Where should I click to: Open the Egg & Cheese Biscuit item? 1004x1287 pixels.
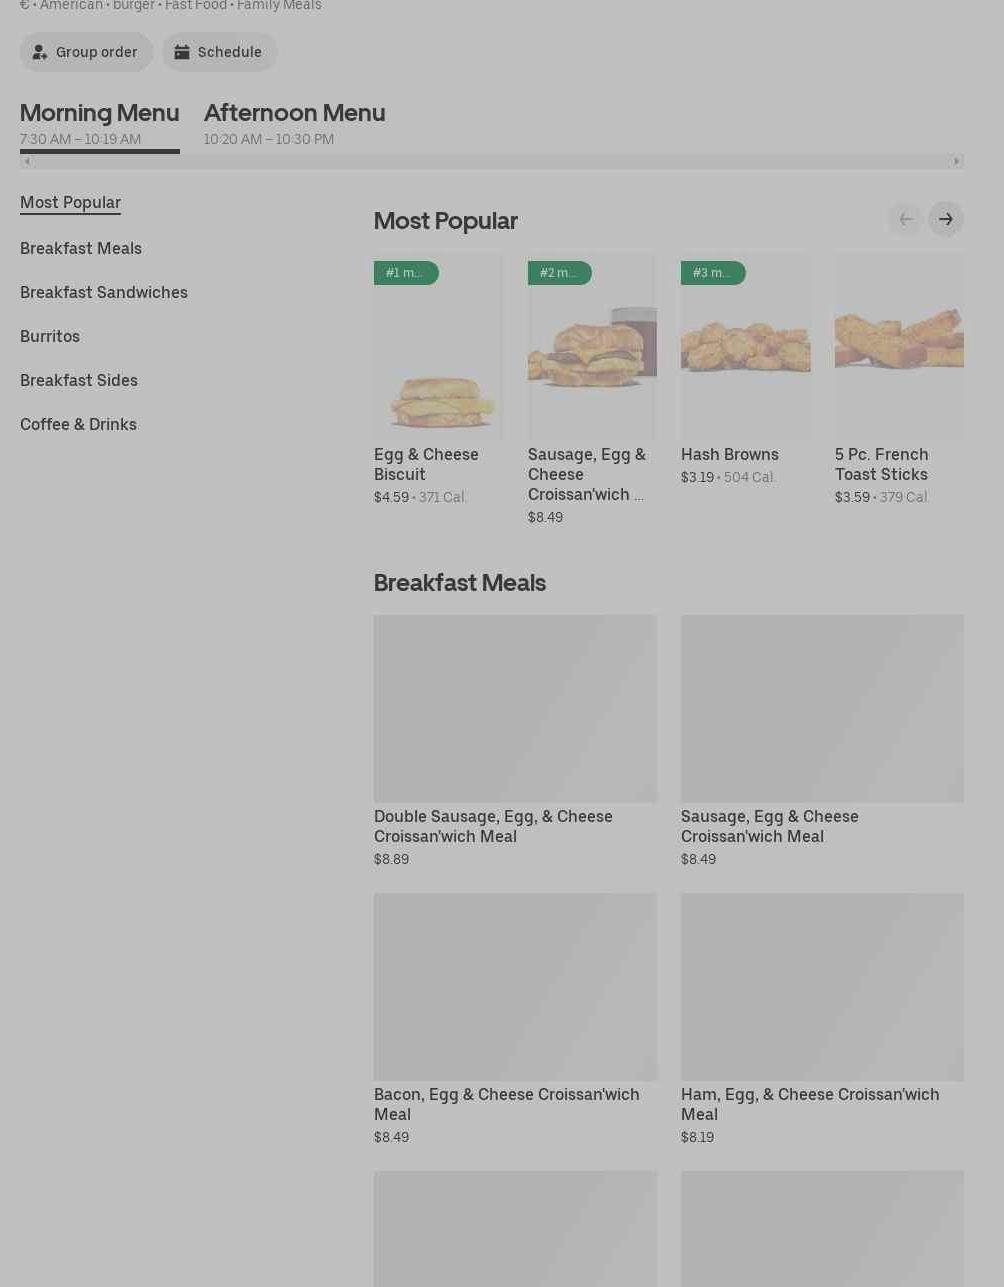(426, 464)
